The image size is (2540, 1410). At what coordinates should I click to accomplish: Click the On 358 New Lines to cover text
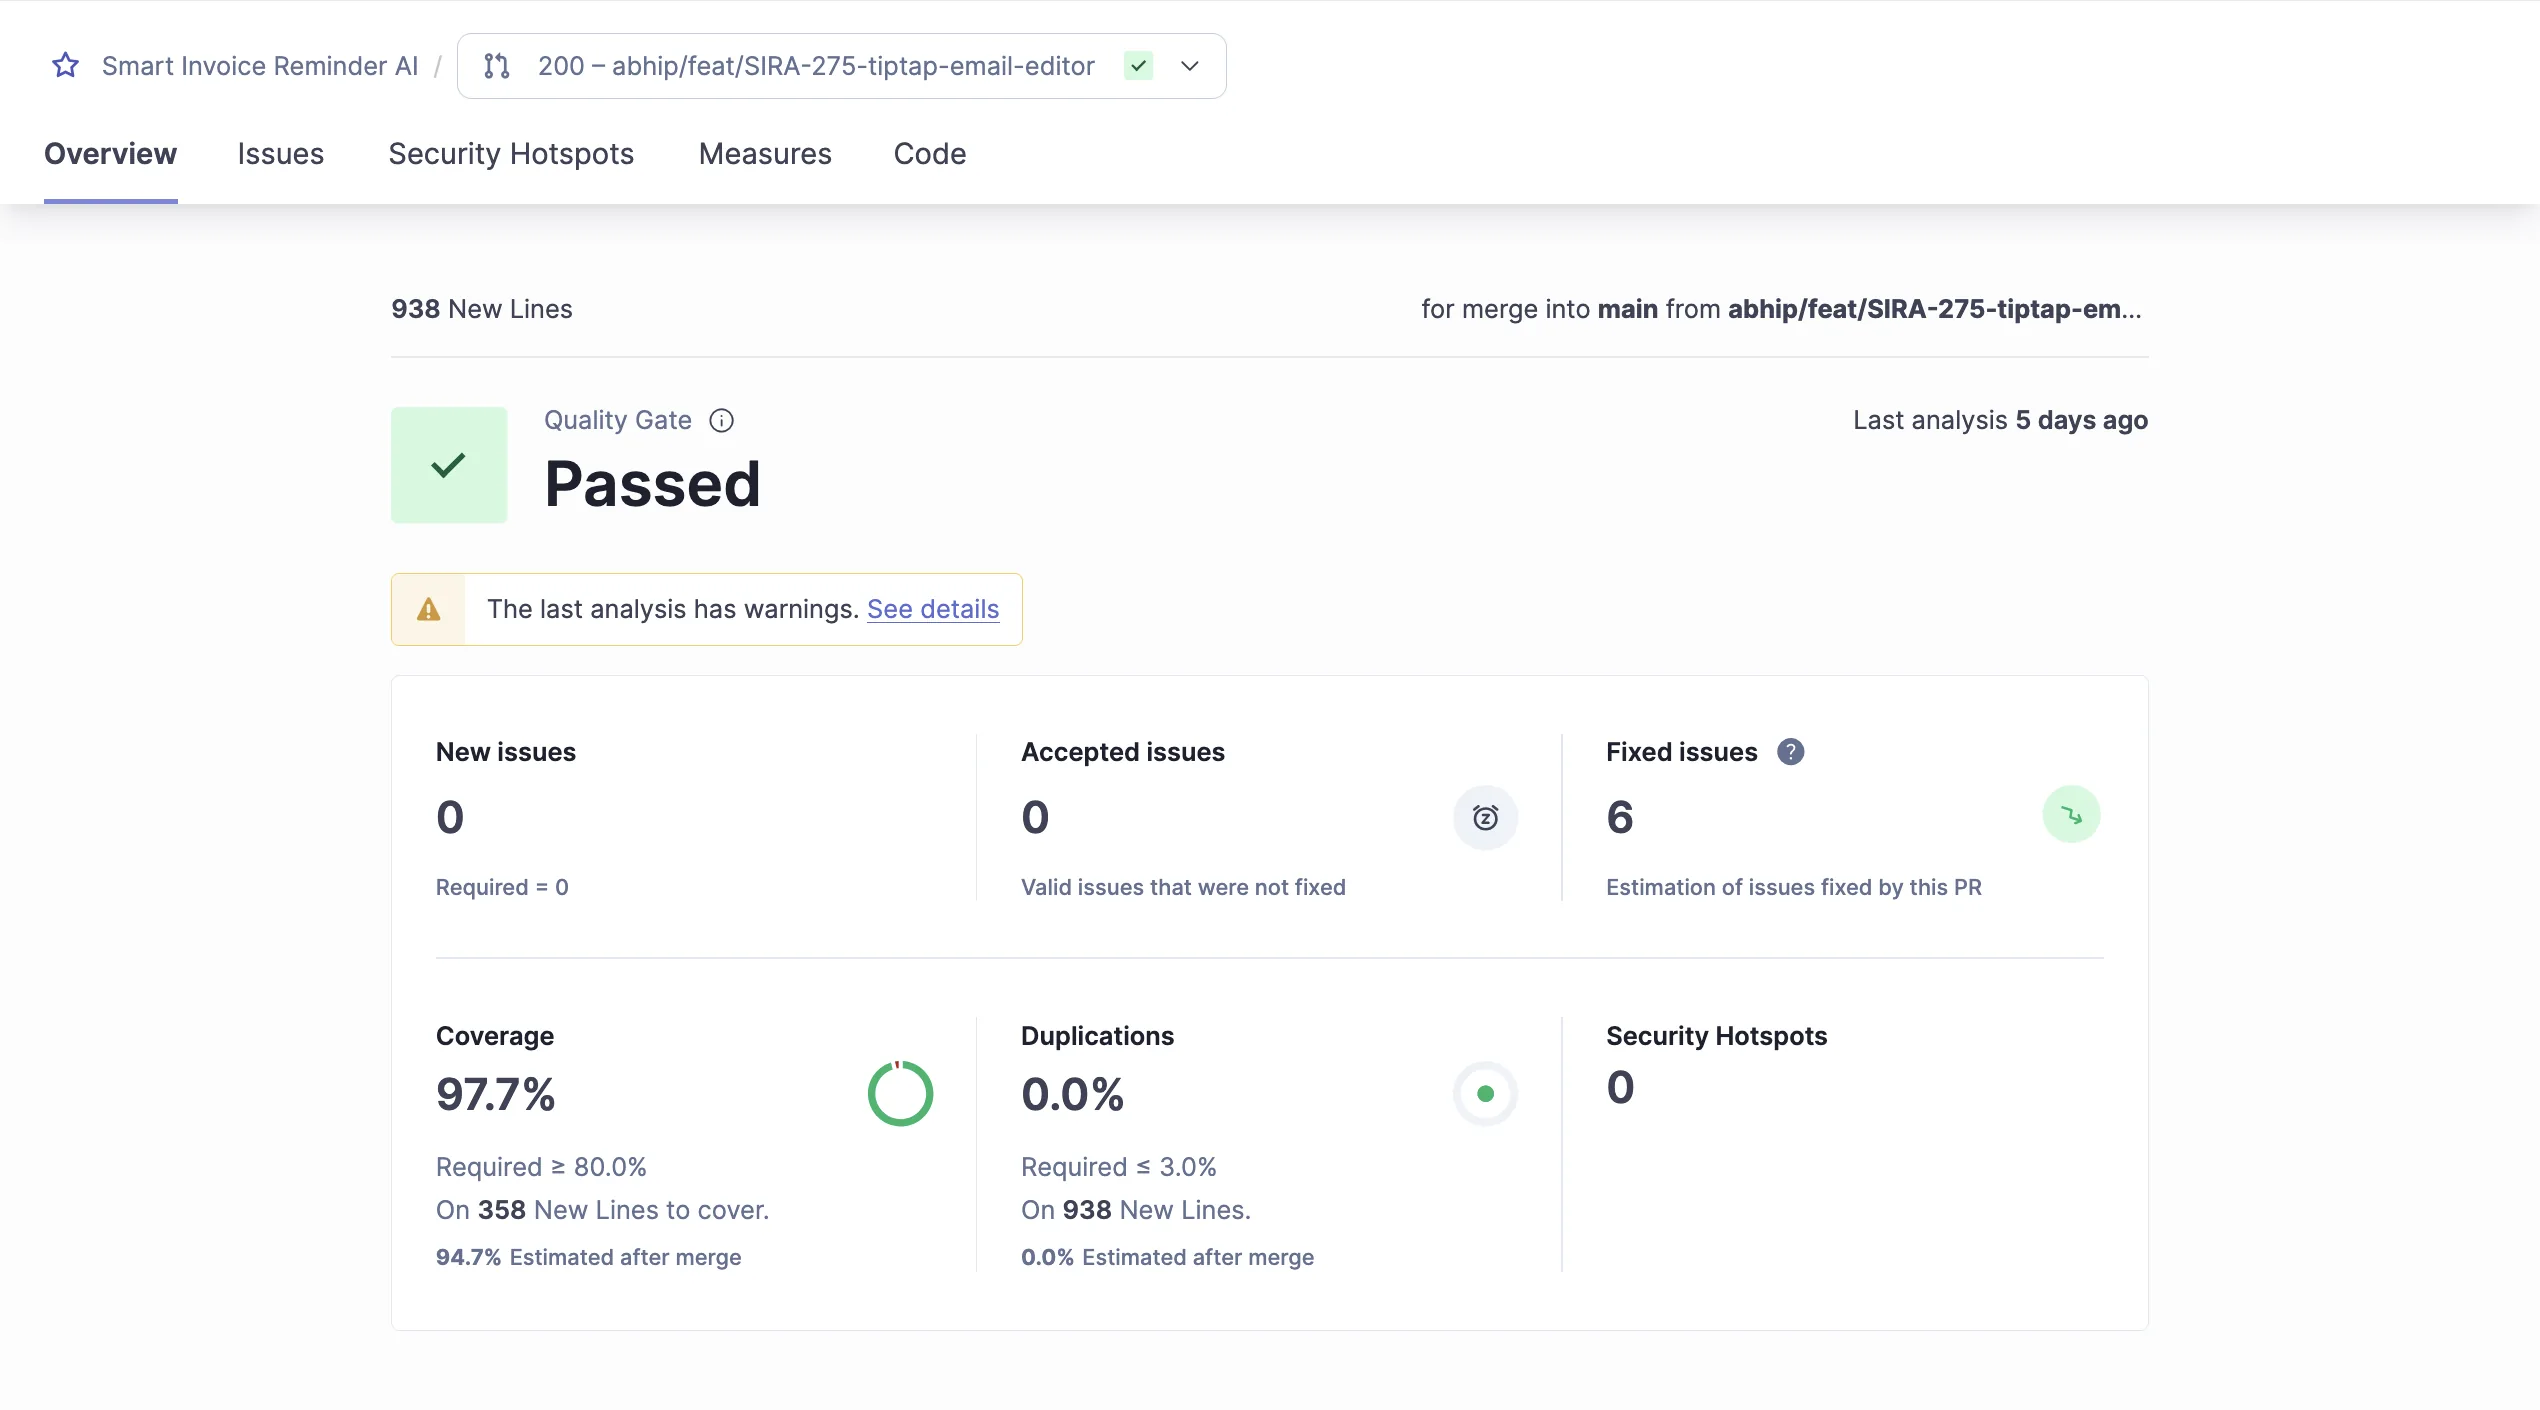point(602,1210)
